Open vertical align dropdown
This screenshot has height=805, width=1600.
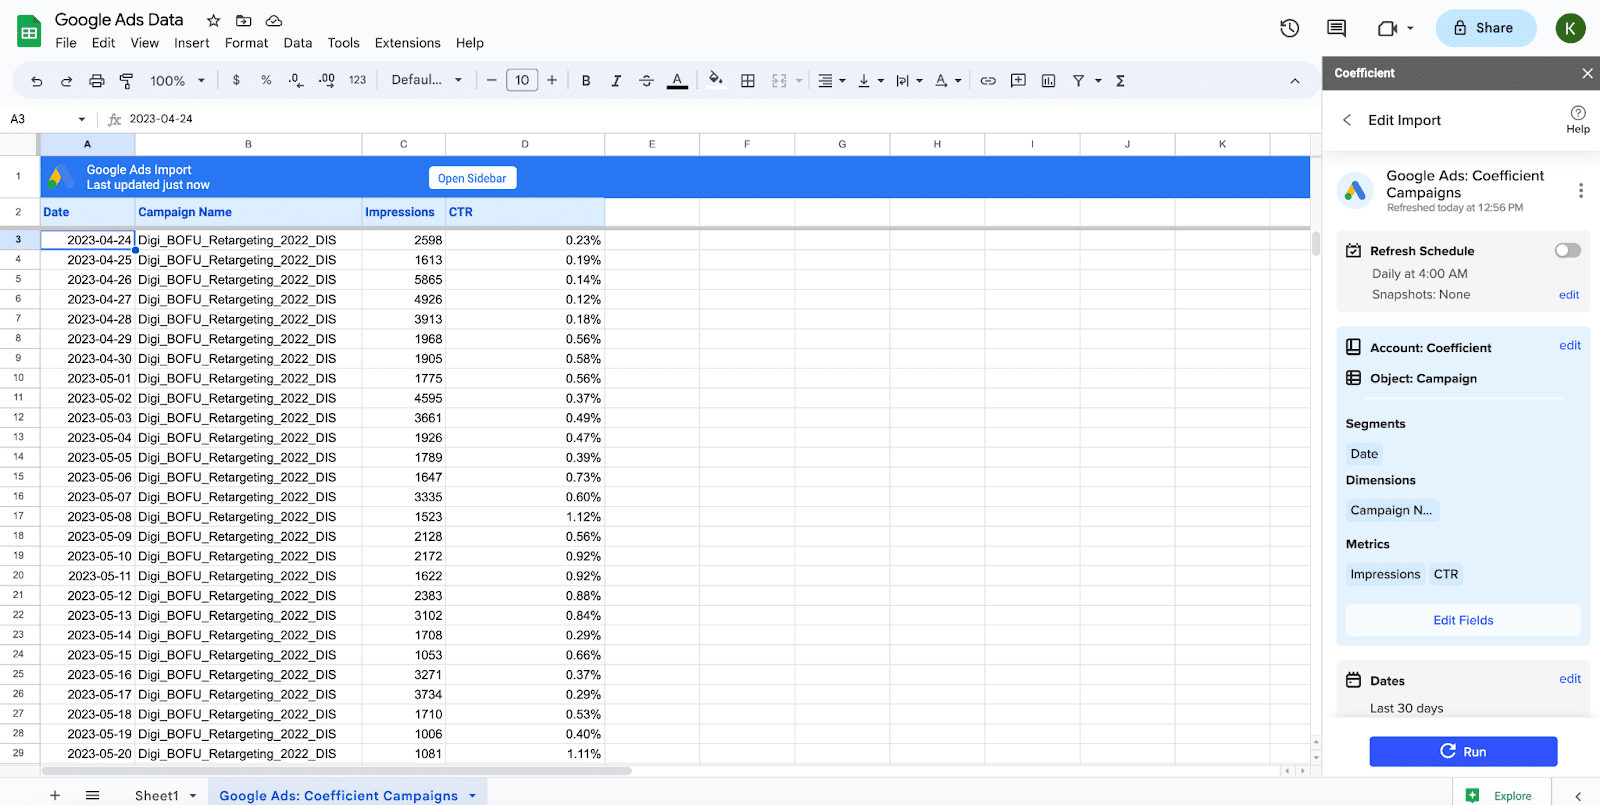pyautogui.click(x=871, y=81)
